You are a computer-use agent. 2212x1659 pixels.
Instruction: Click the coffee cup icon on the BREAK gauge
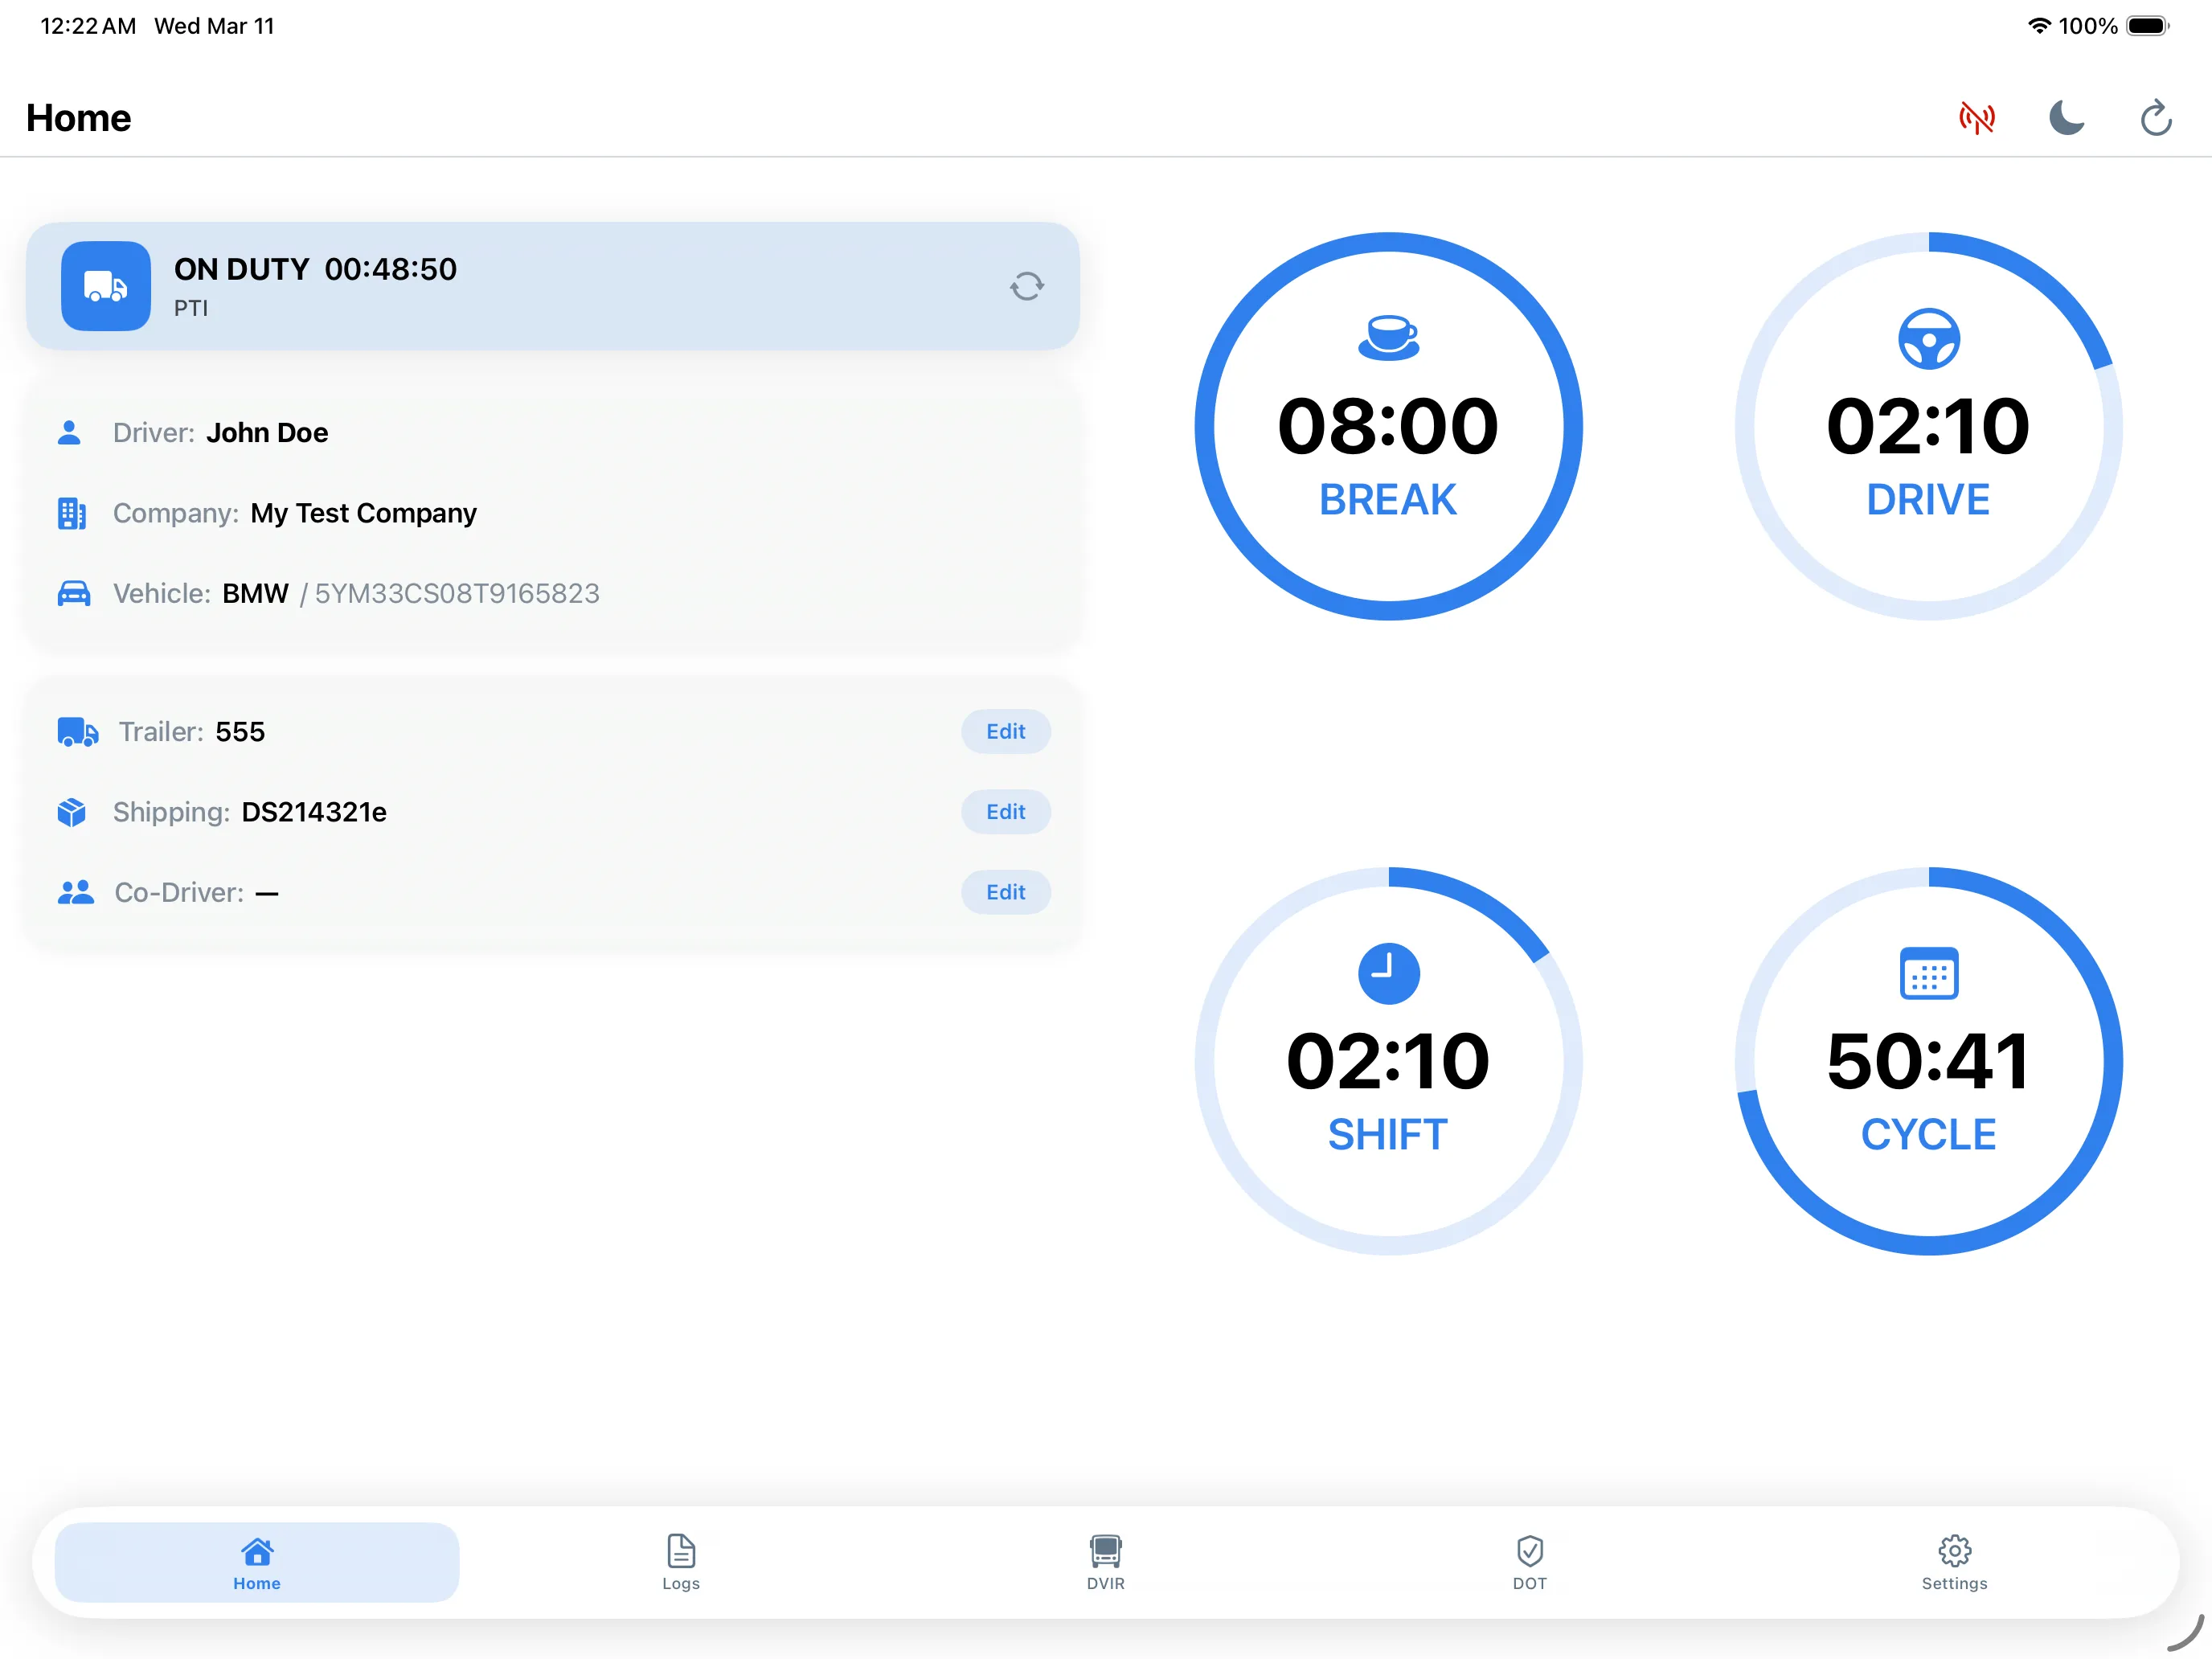pyautogui.click(x=1388, y=337)
